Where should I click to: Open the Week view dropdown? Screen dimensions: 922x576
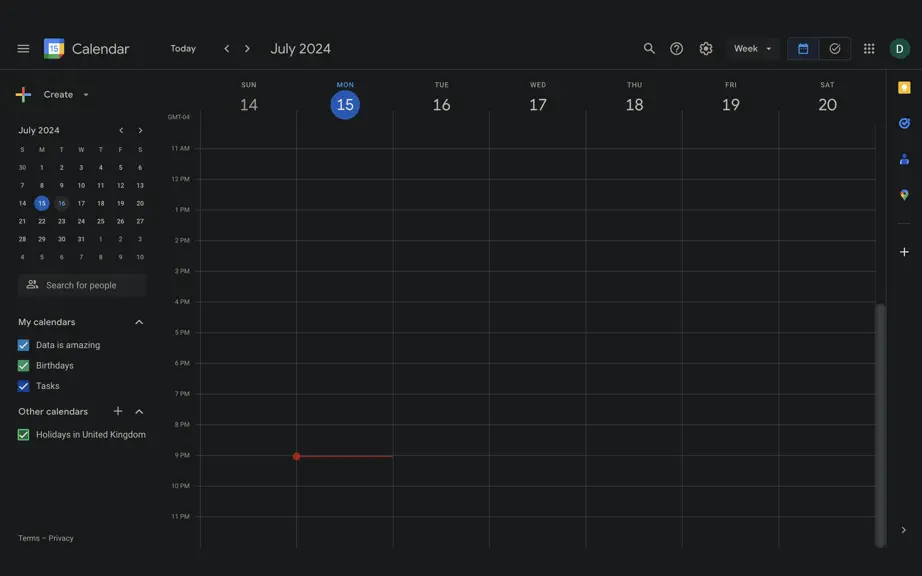click(x=753, y=49)
